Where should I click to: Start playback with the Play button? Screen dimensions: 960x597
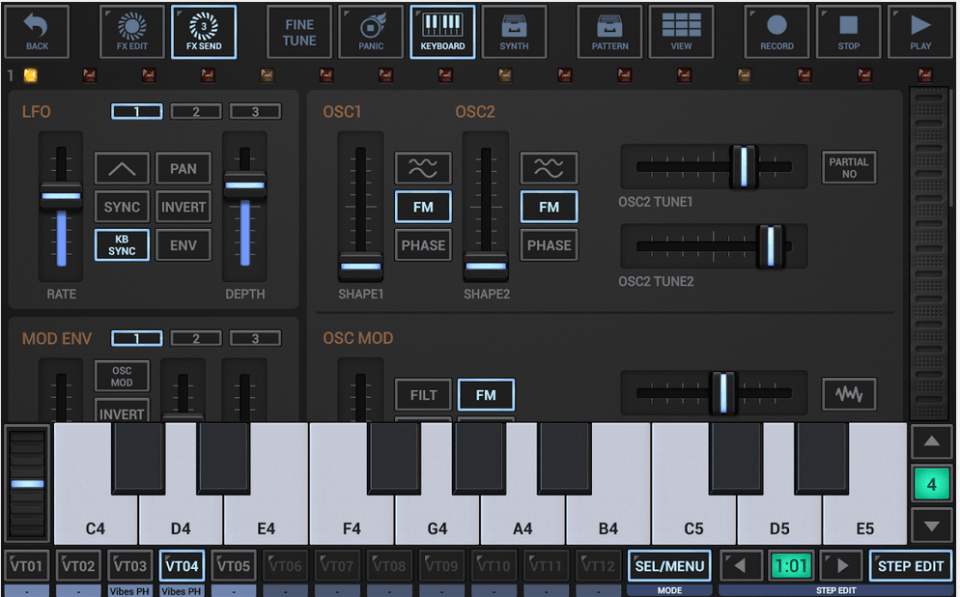(921, 32)
